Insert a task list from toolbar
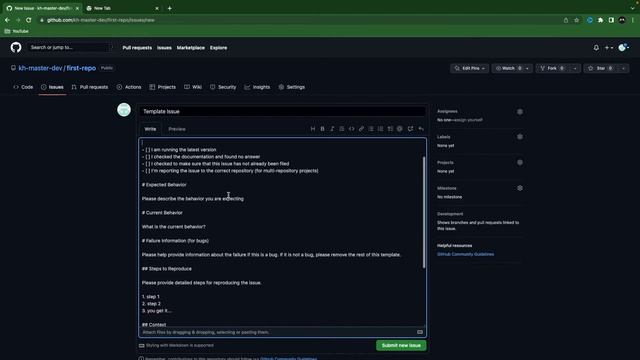The width and height of the screenshot is (640, 360). click(x=390, y=129)
